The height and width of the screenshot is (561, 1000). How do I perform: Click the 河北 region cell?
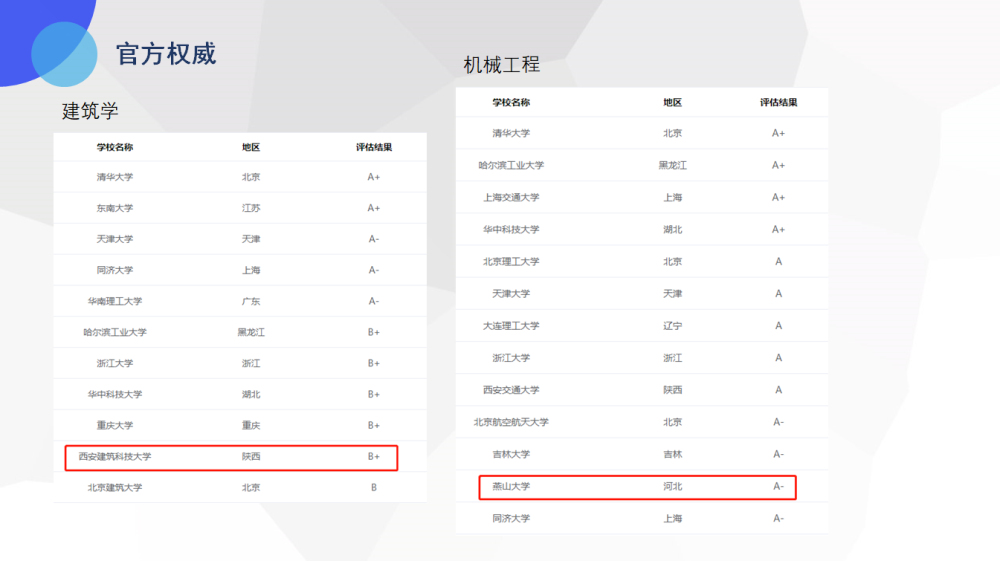[672, 486]
